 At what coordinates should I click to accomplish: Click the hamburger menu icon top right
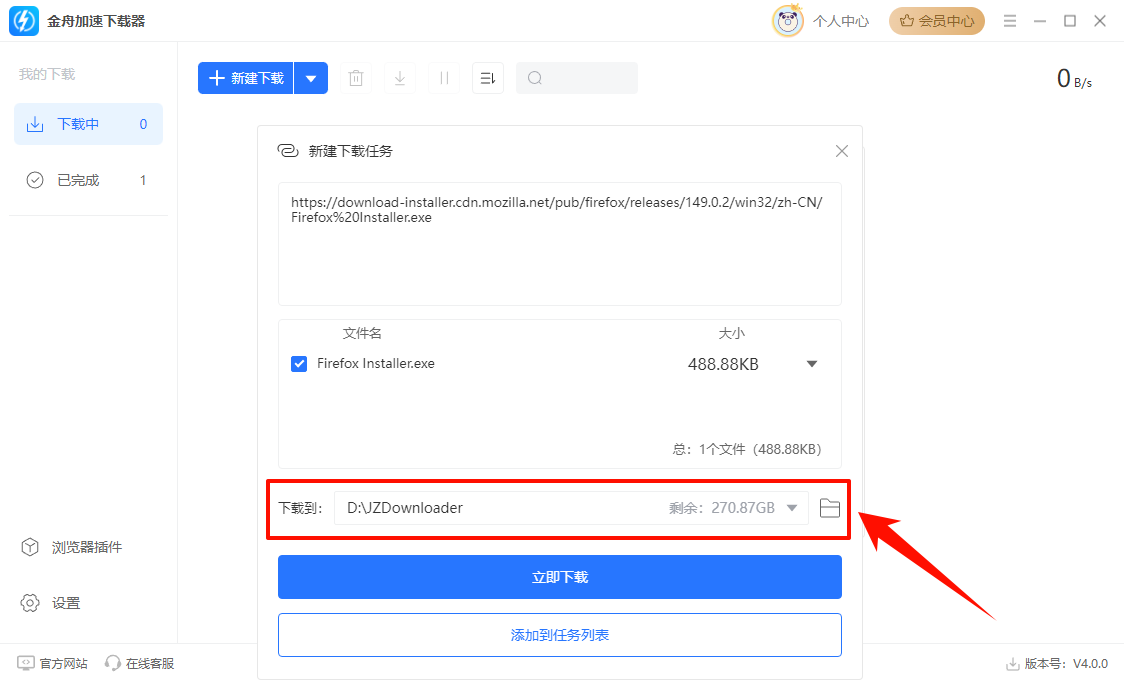click(1010, 20)
